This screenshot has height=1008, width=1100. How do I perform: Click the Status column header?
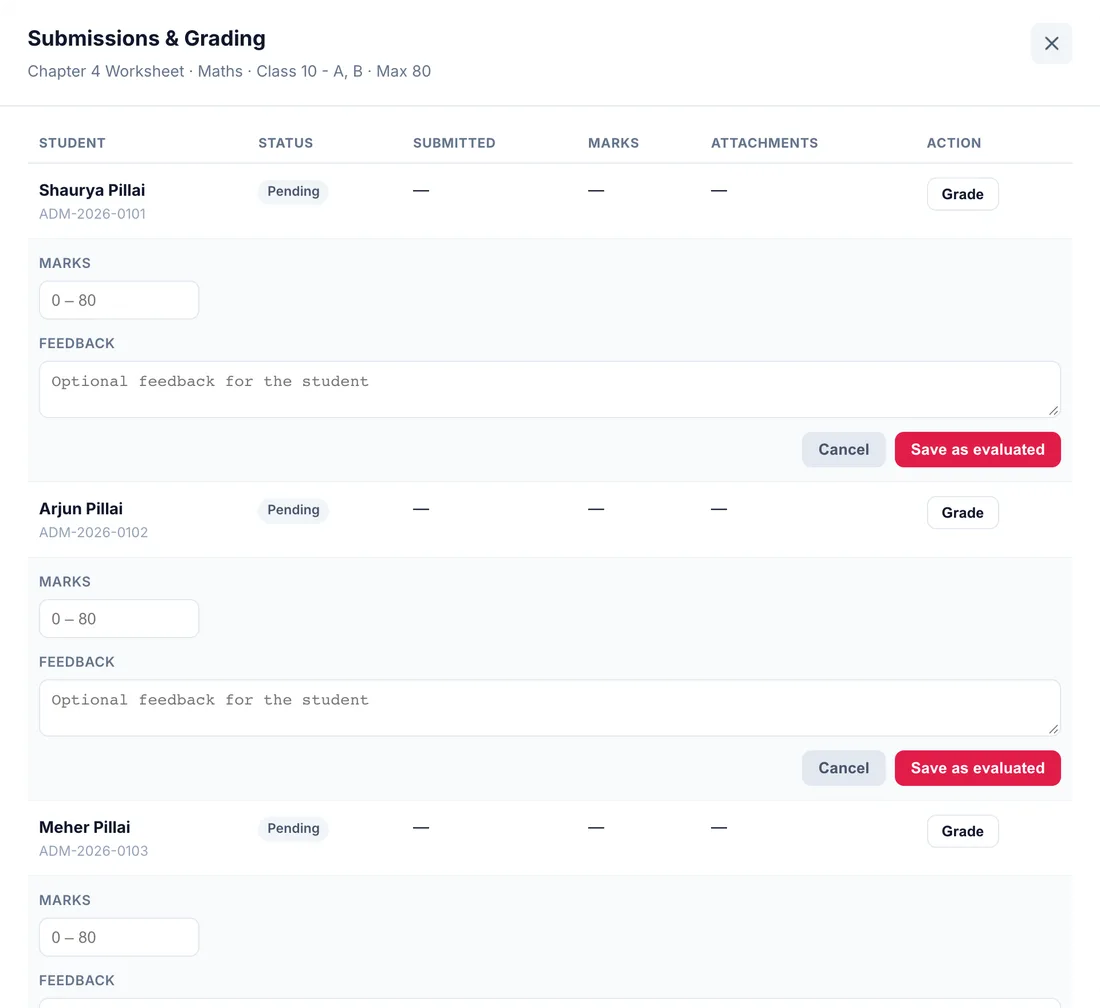point(286,143)
